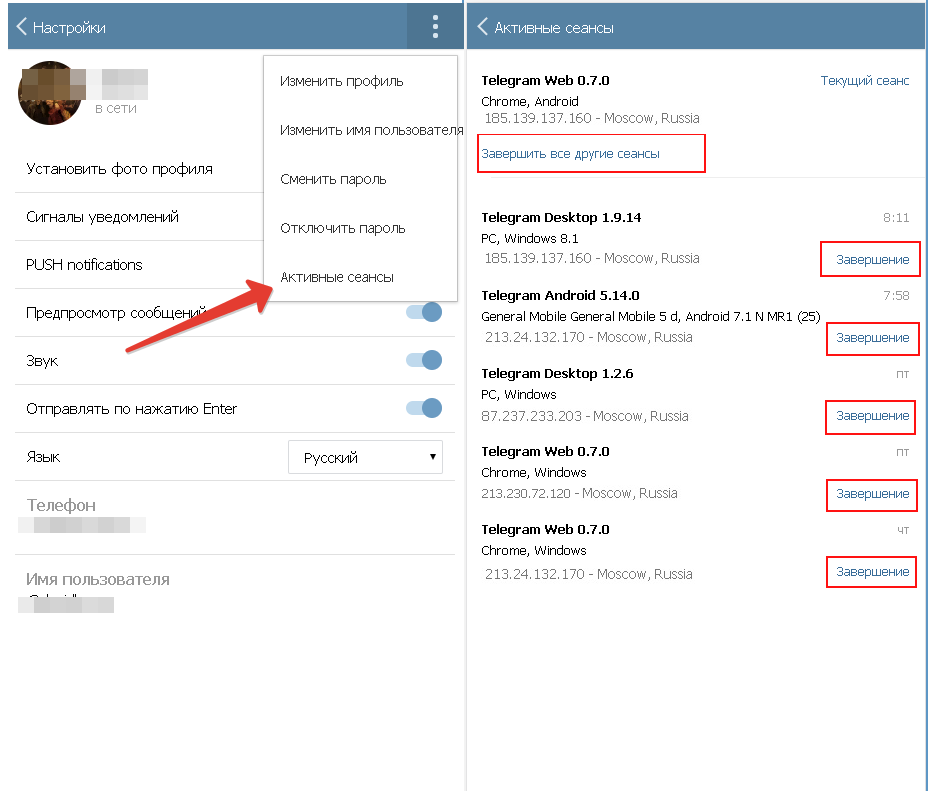The height and width of the screenshot is (791, 928).
Task: Click PC, Windows 8.1 text
Action: click(530, 239)
